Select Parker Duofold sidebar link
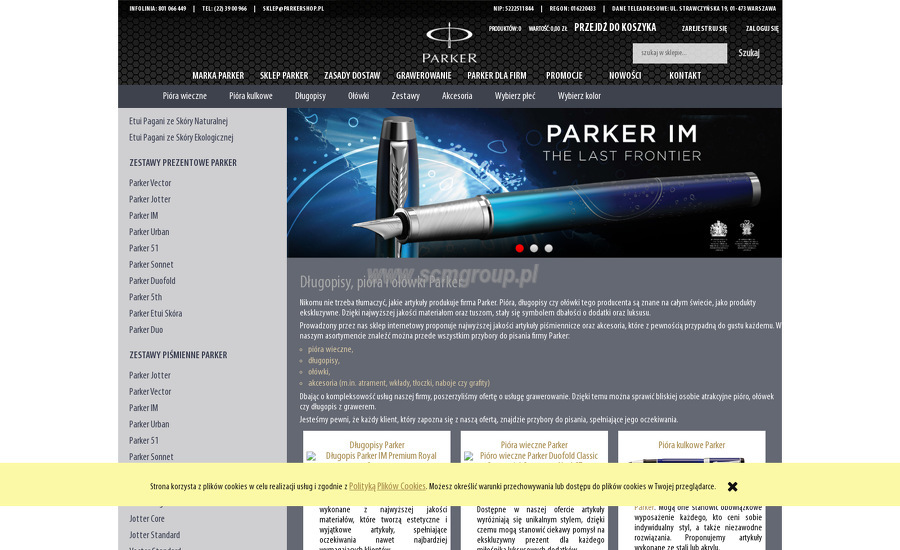The height and width of the screenshot is (550, 900). tap(152, 281)
